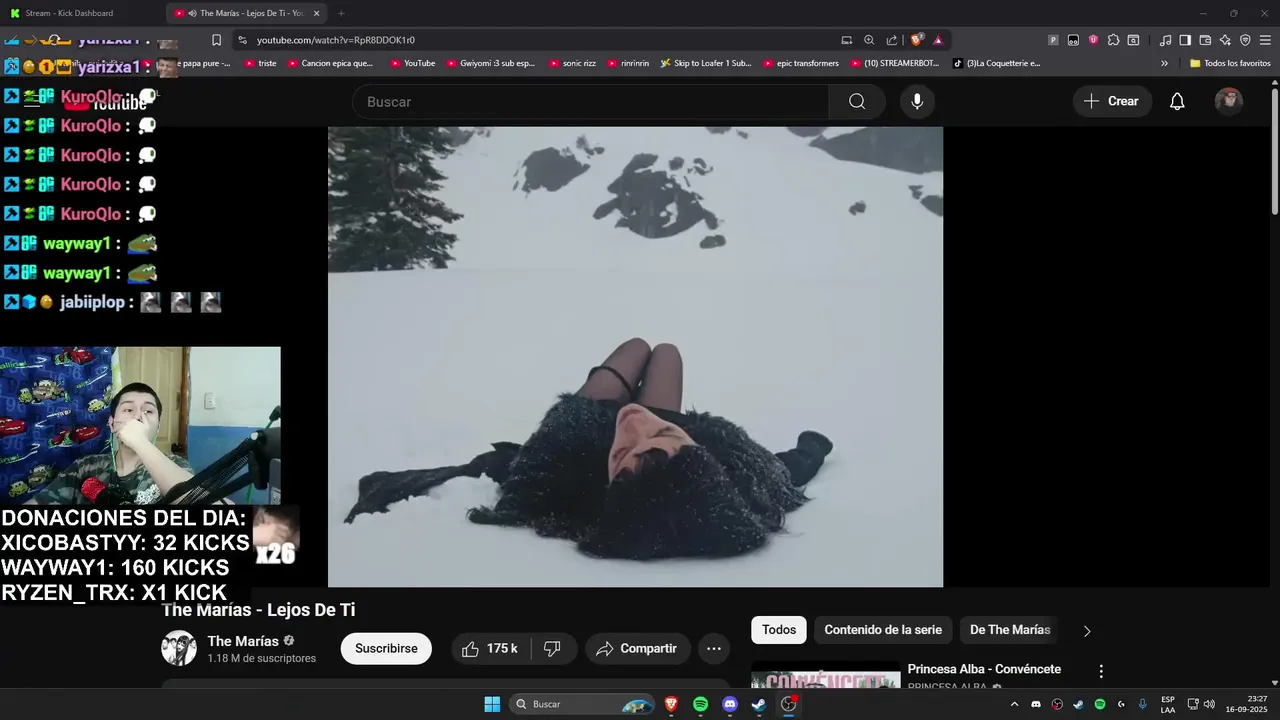Click the video player area
The height and width of the screenshot is (720, 1280).
click(635, 356)
